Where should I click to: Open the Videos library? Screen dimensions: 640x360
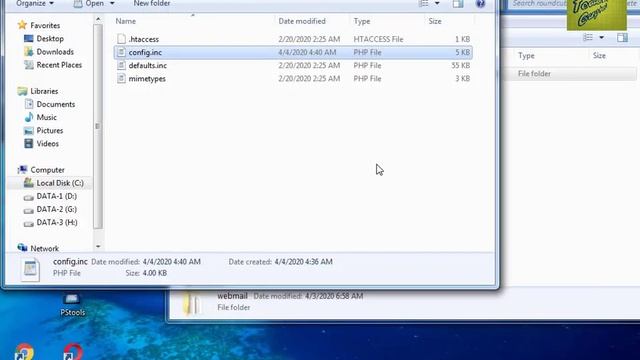tap(47, 144)
